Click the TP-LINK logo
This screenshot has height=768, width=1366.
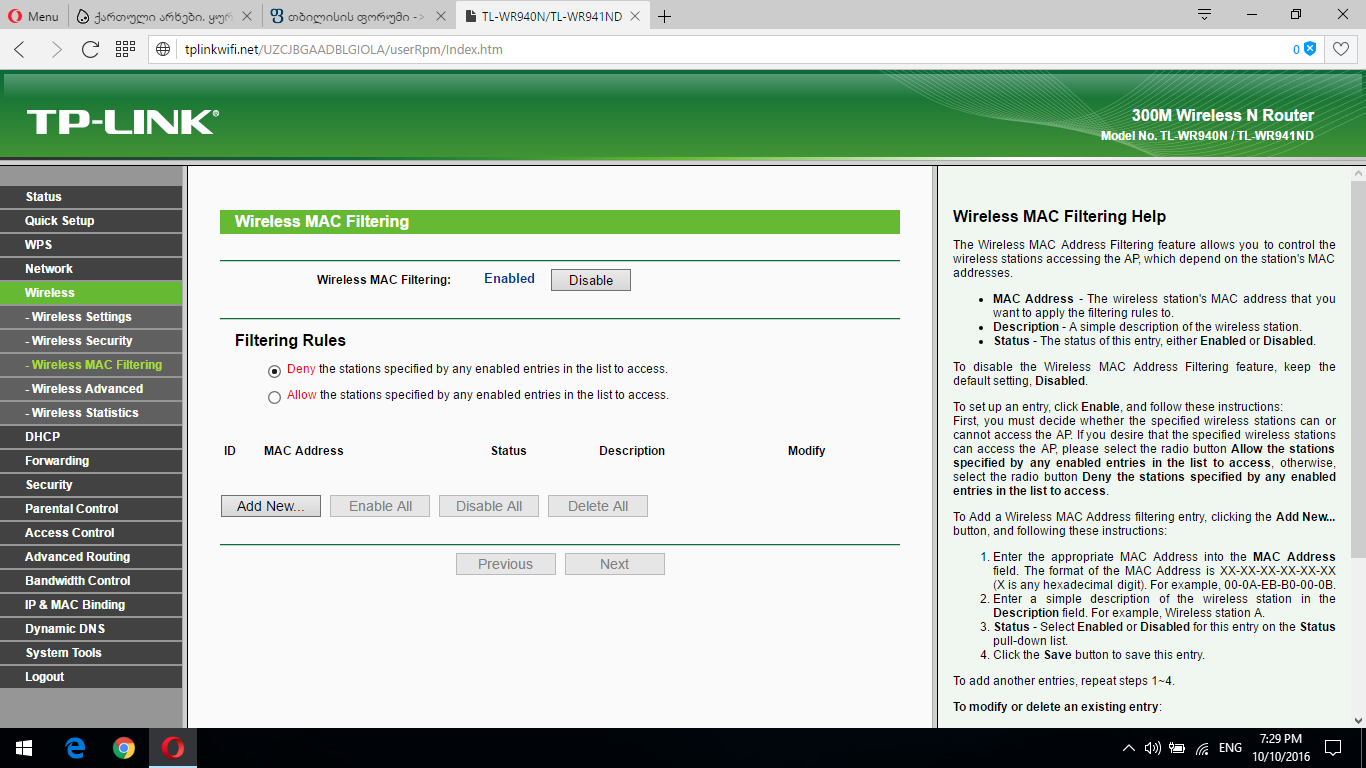(x=122, y=122)
